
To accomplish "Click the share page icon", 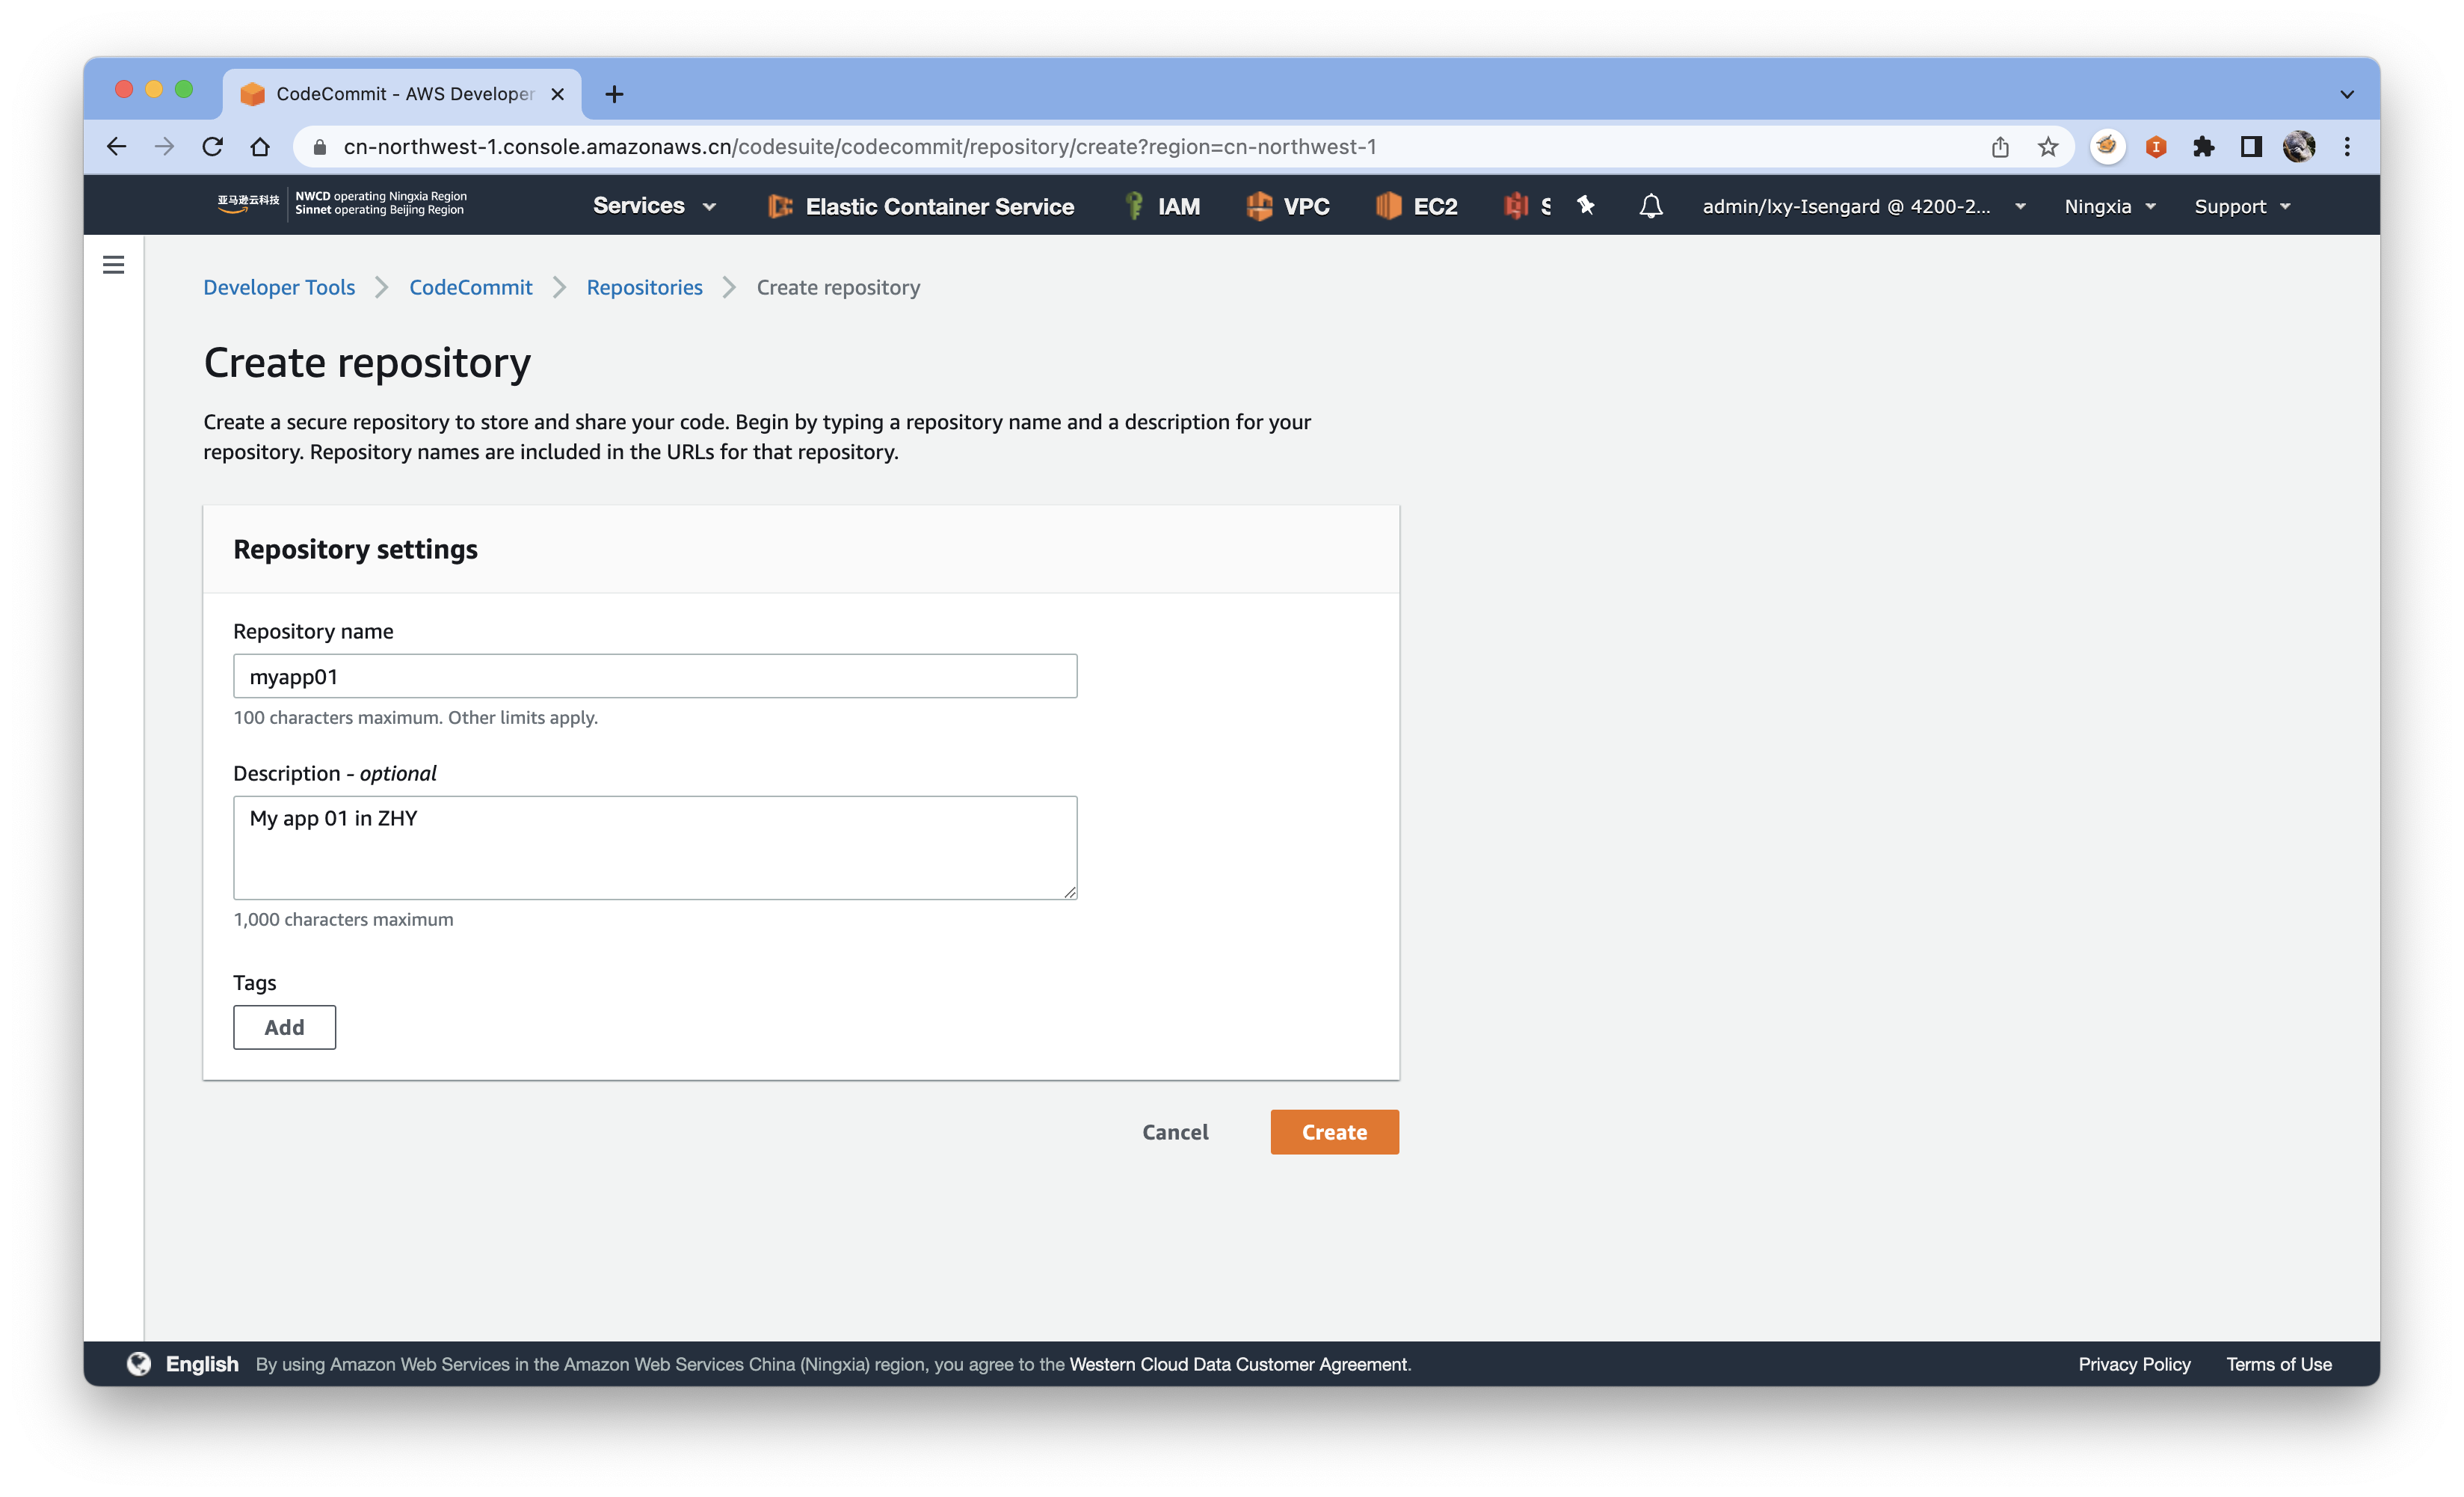I will pos(1999,147).
